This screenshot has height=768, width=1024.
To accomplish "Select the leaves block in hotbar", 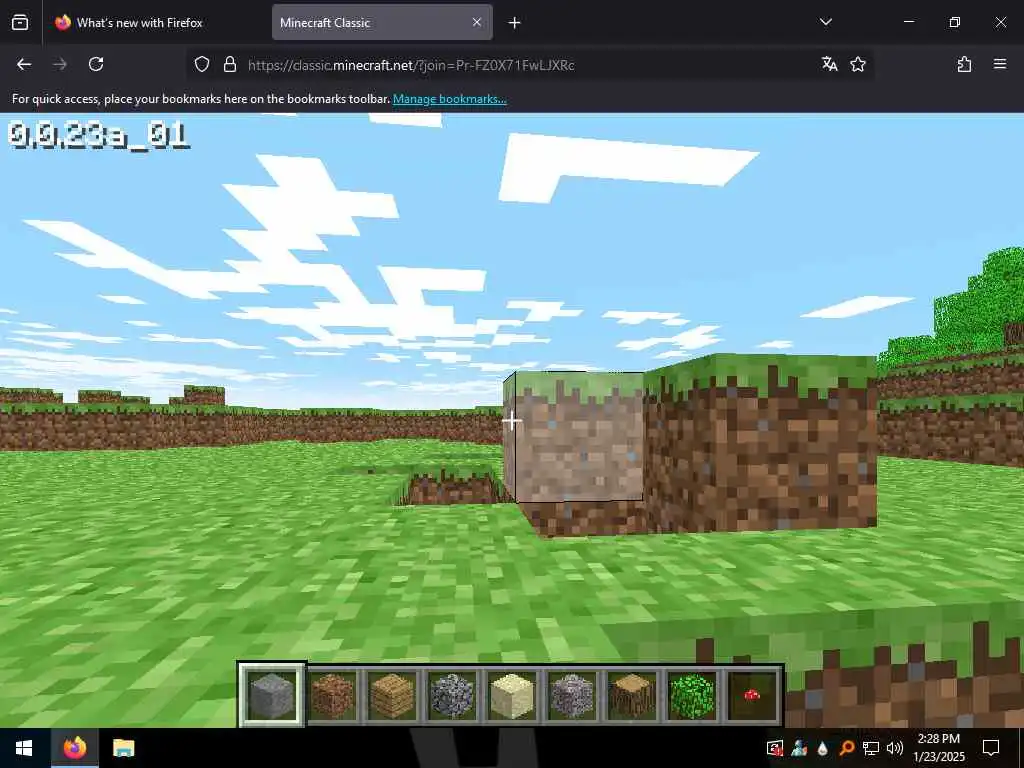I will tap(692, 696).
